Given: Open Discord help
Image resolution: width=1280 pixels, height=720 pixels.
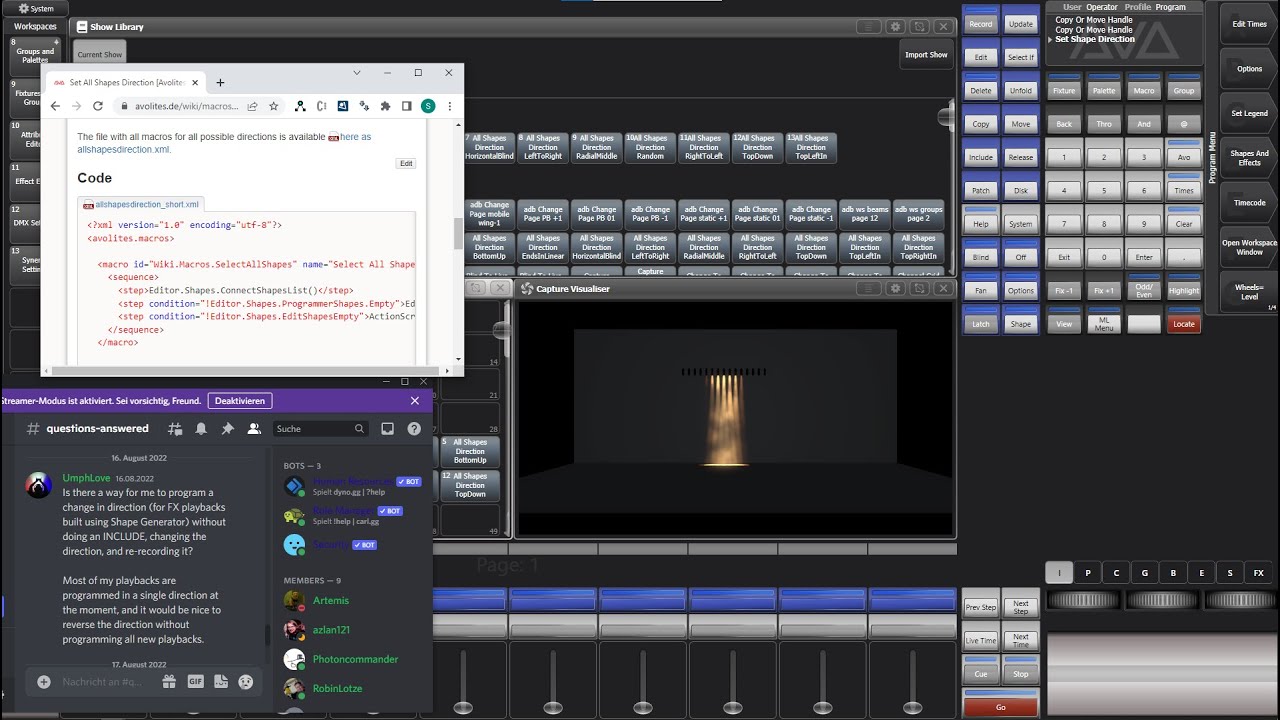Looking at the screenshot, I should pyautogui.click(x=414, y=428).
